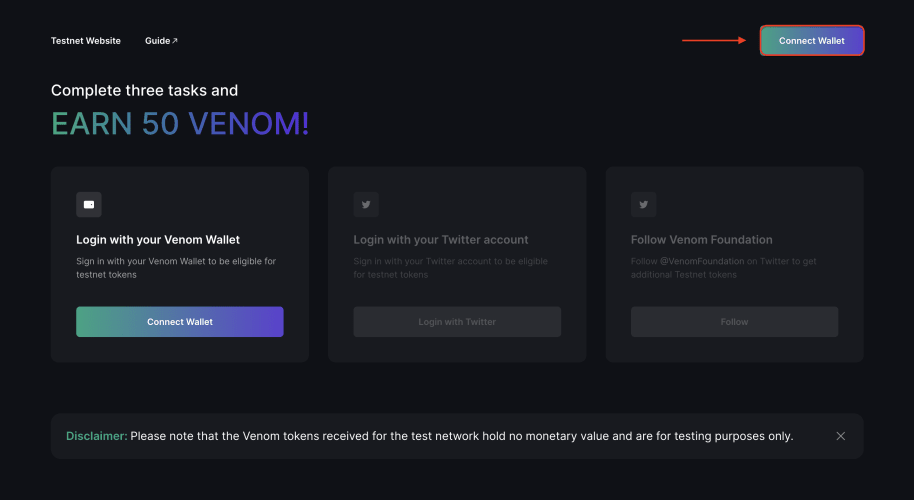Click the @VenomFoundation handle text
Screen dimensions: 914x500
[x=702, y=261]
